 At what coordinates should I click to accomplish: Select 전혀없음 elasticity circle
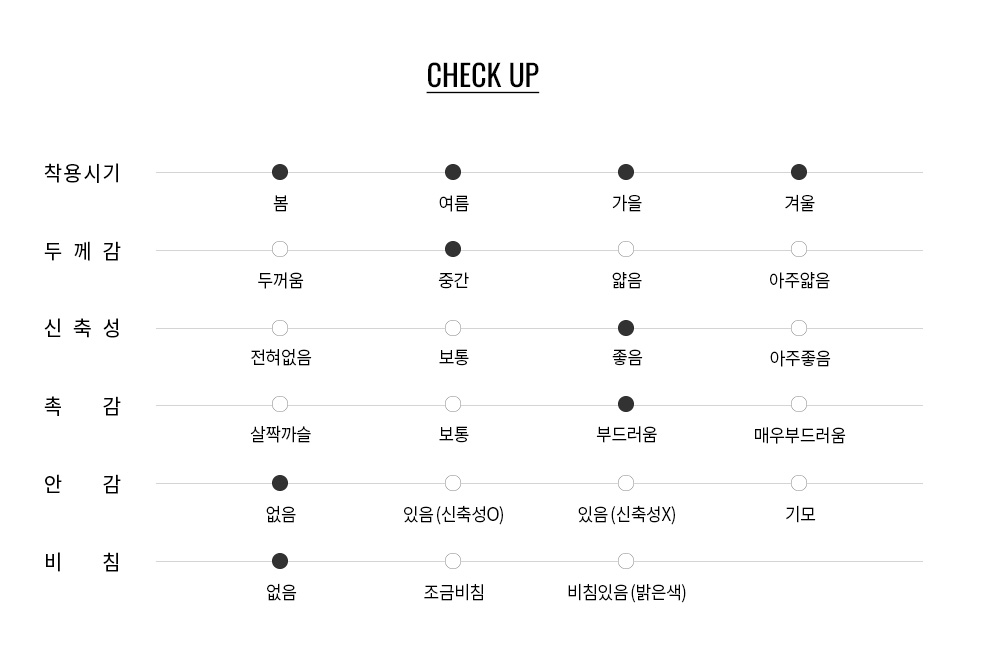pyautogui.click(x=280, y=328)
